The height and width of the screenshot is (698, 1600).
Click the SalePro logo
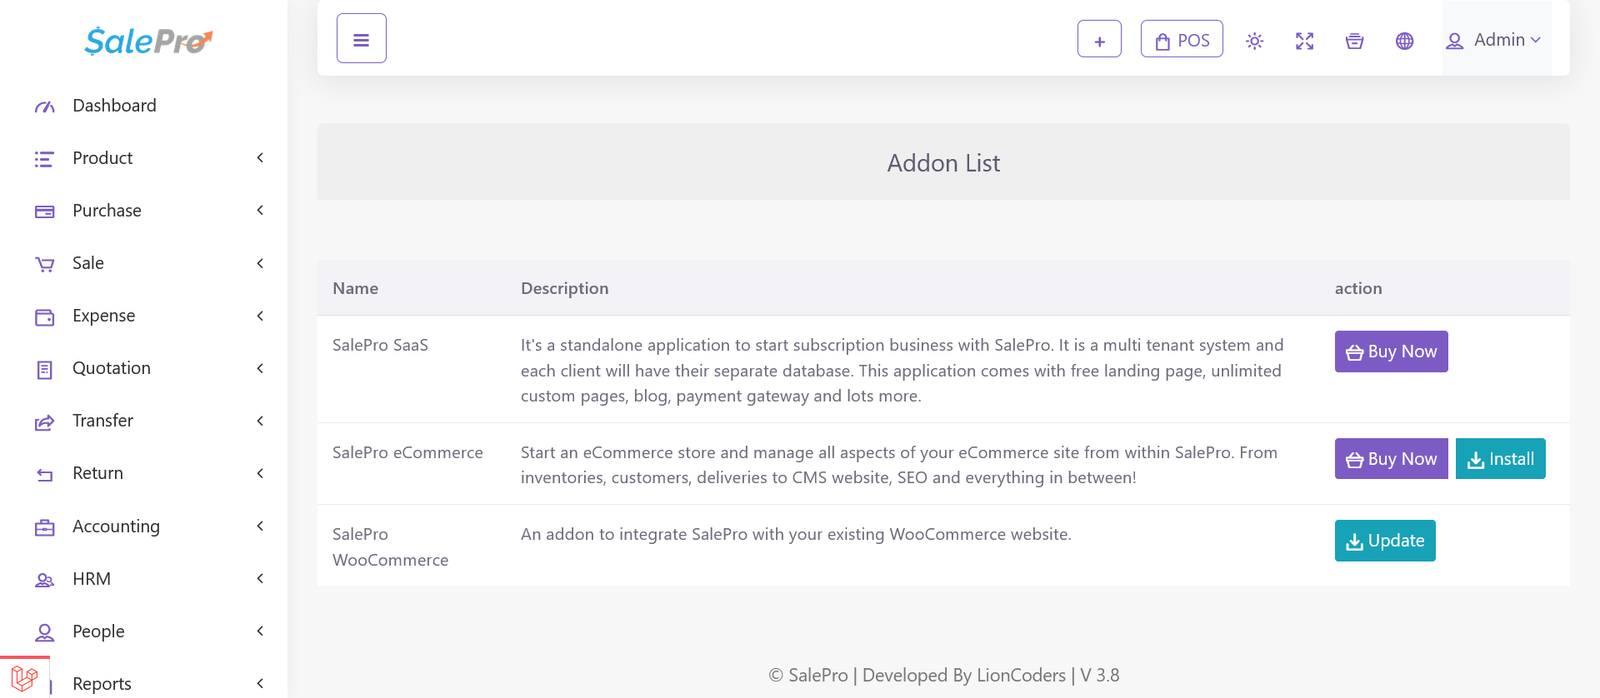pos(148,41)
